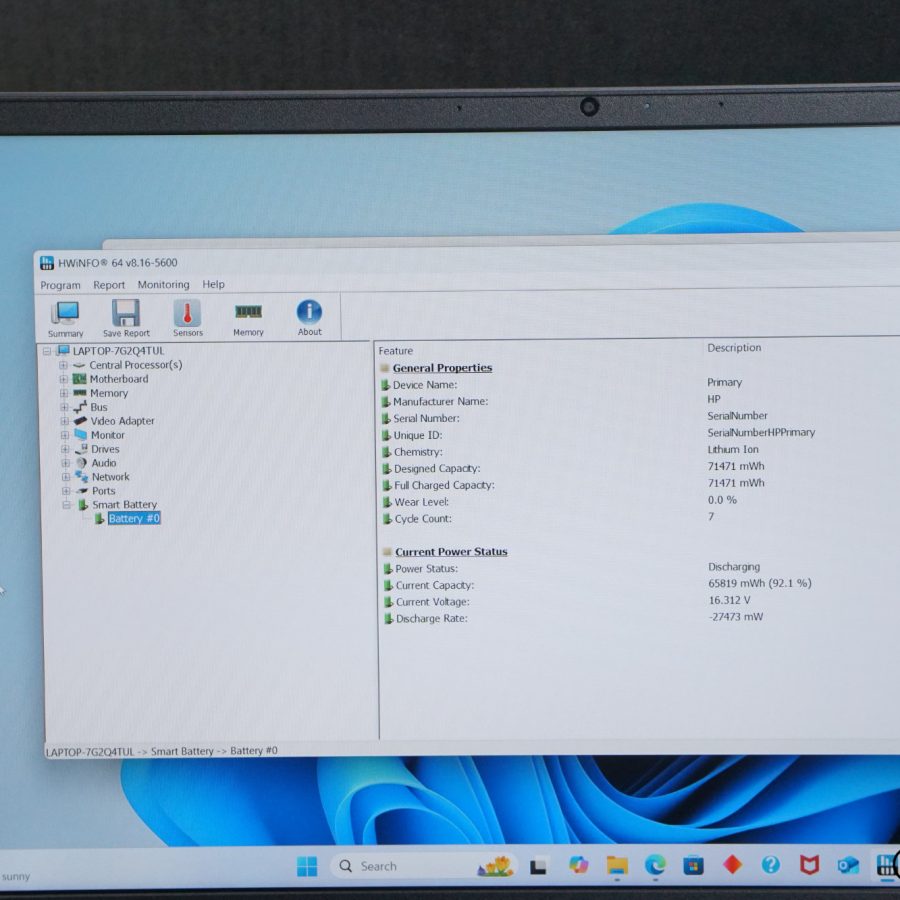The height and width of the screenshot is (900, 900).
Task: Click the About info icon
Action: click(x=309, y=317)
